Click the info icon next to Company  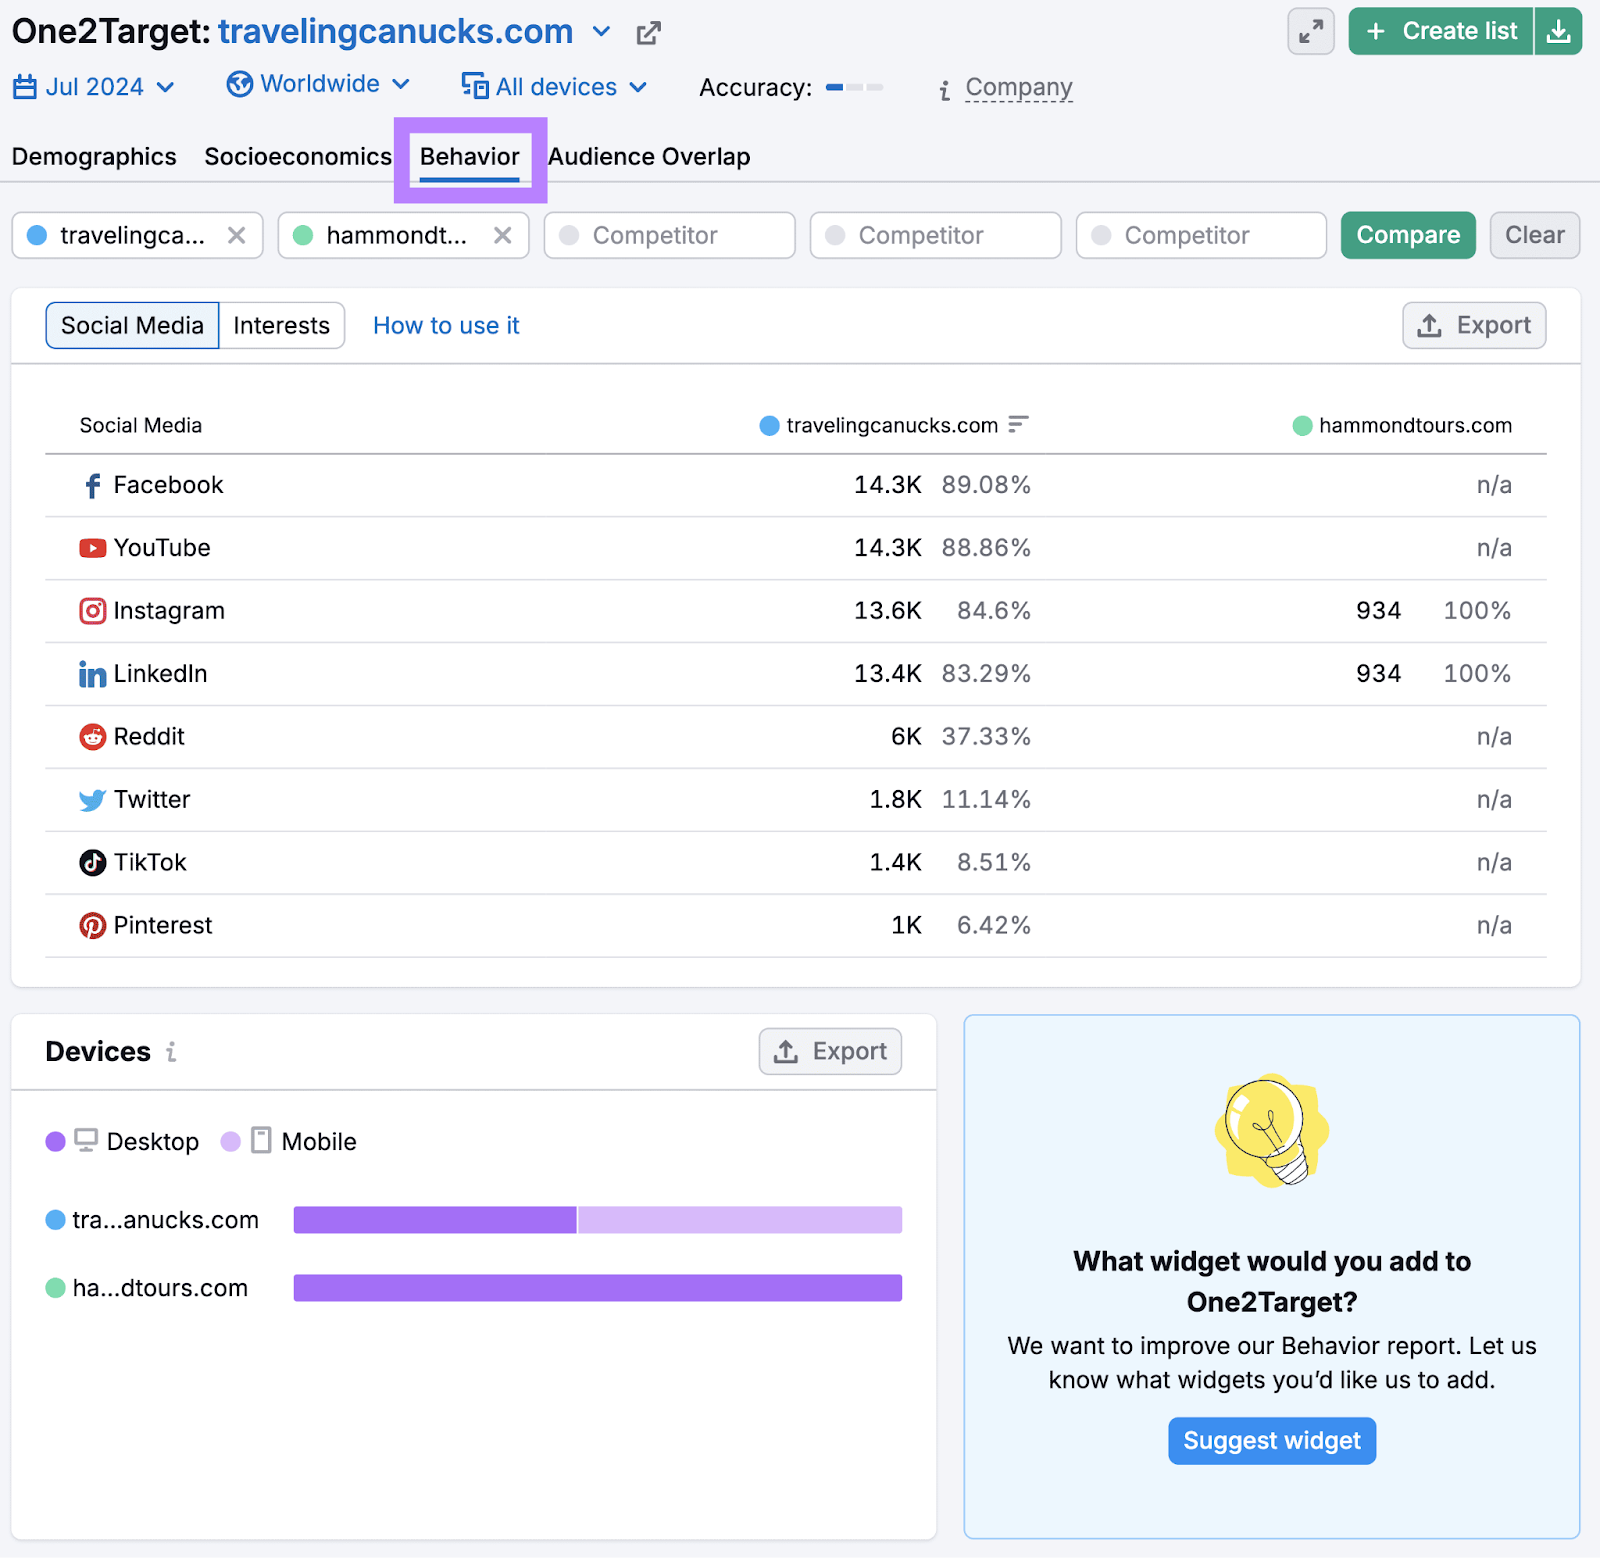pyautogui.click(x=945, y=91)
